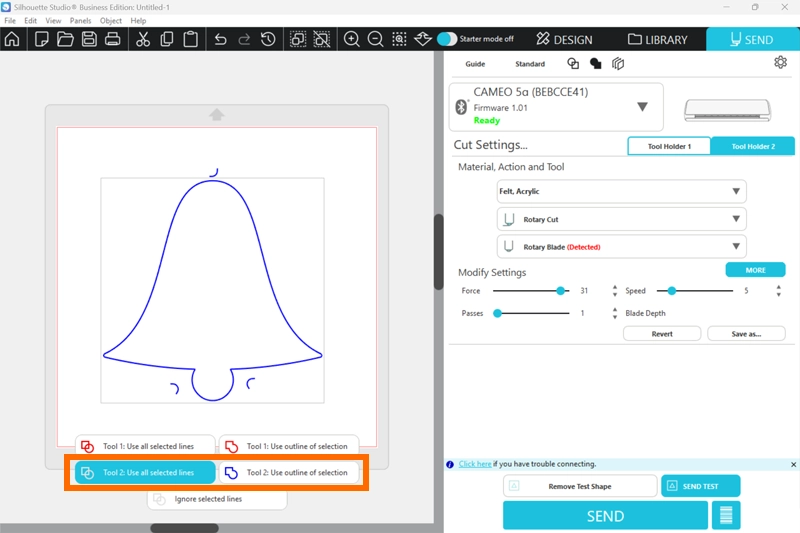The height and width of the screenshot is (533, 800).
Task: Click the Print icon in toolbar
Action: pos(113,39)
